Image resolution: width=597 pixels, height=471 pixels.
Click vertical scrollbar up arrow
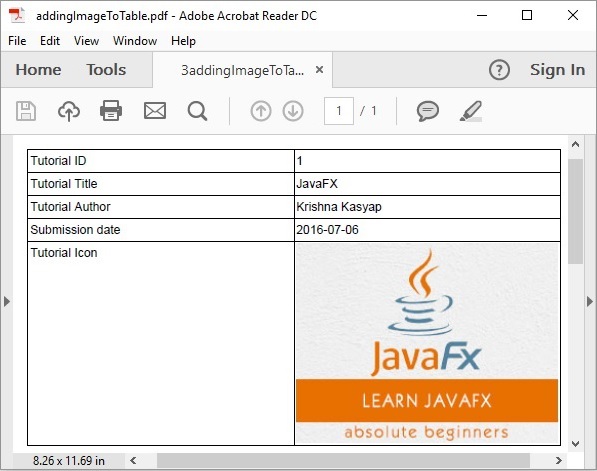pos(576,144)
